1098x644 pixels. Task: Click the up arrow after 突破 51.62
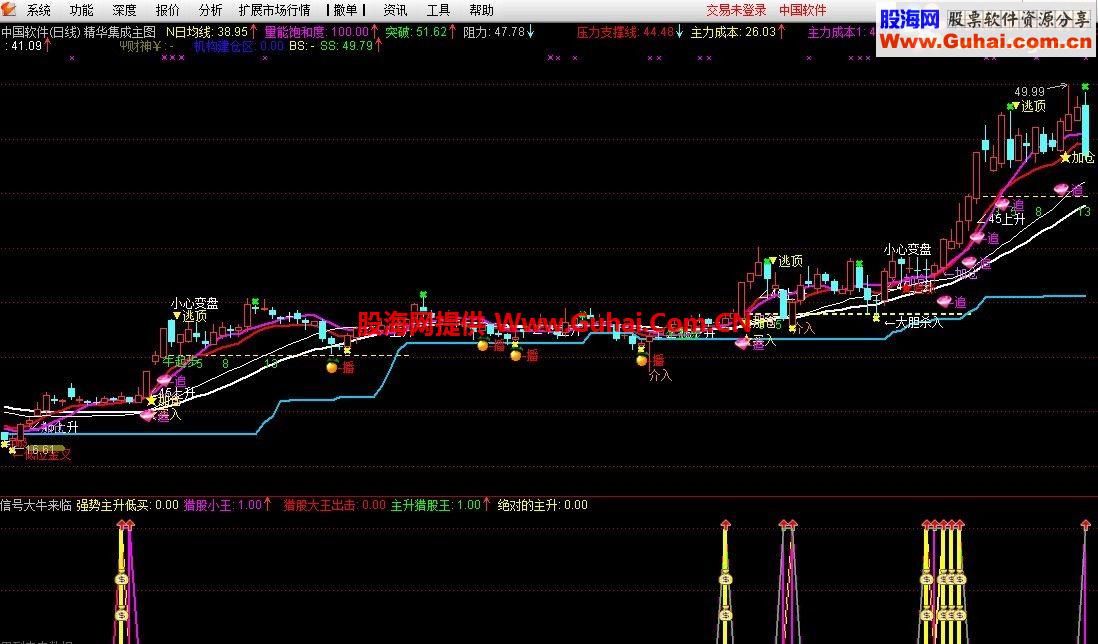453,32
